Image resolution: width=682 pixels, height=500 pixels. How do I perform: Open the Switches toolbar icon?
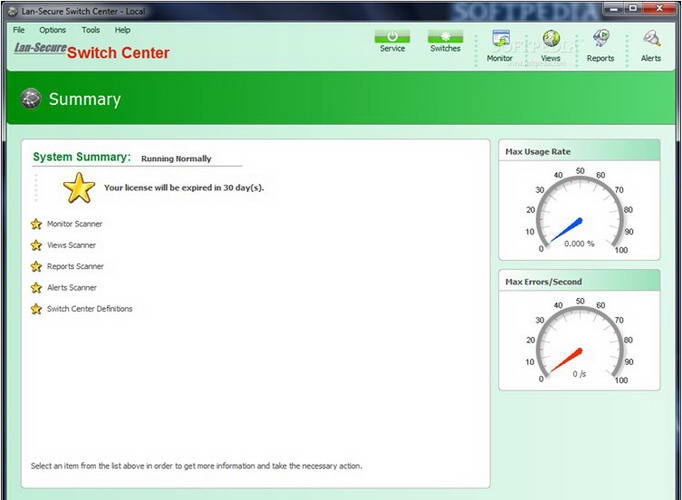445,37
